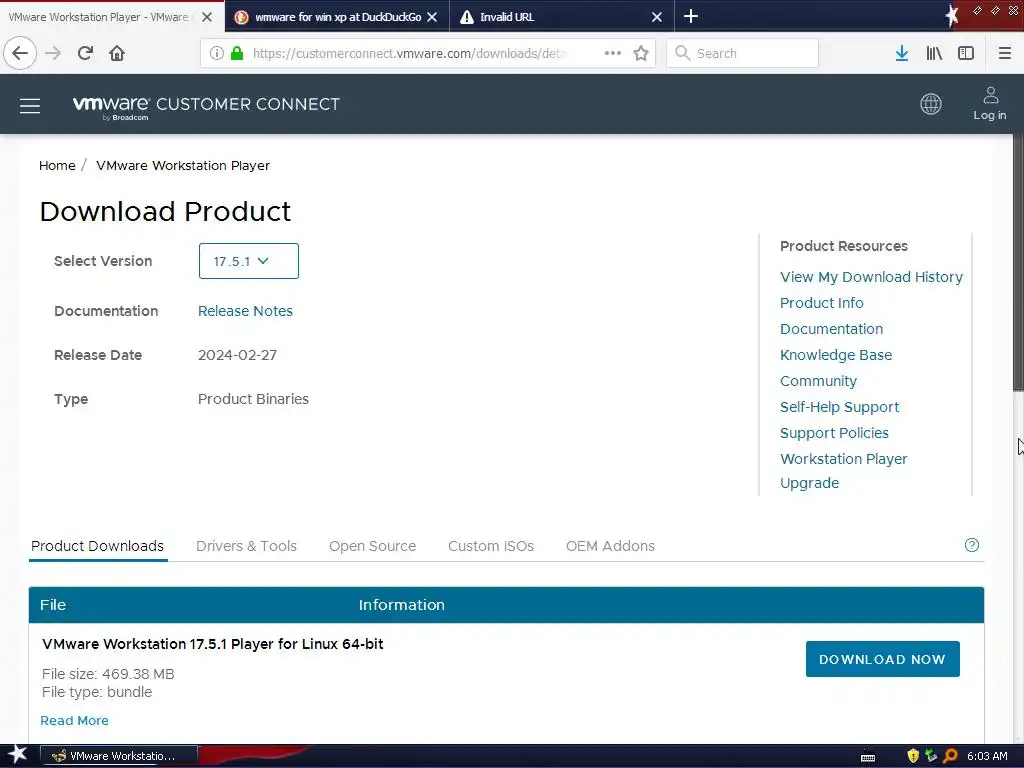Click the yellow shield tray icon
The width and height of the screenshot is (1024, 768).
click(x=913, y=756)
